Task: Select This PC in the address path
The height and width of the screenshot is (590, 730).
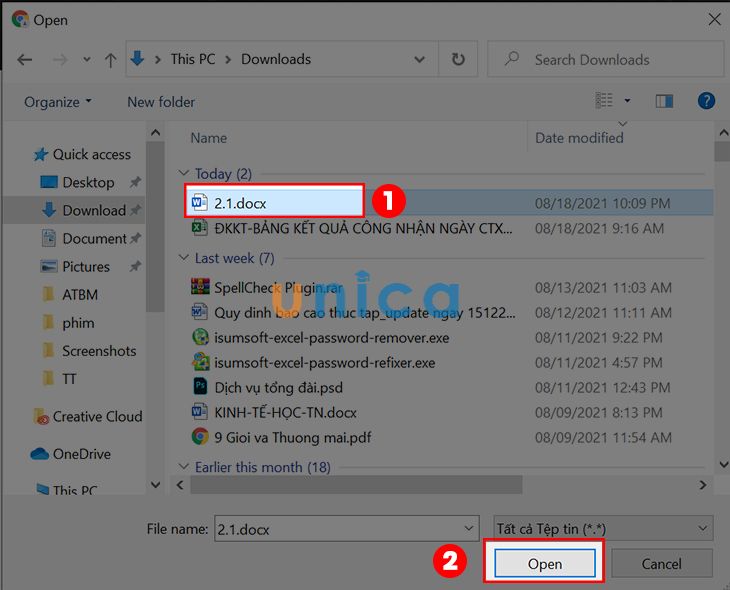Action: [x=193, y=59]
